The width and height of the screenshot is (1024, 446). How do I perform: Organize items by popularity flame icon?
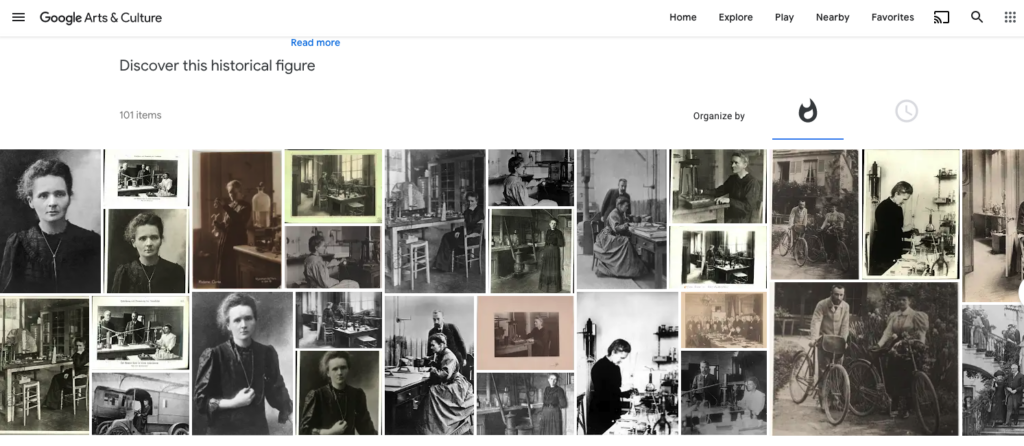point(808,112)
